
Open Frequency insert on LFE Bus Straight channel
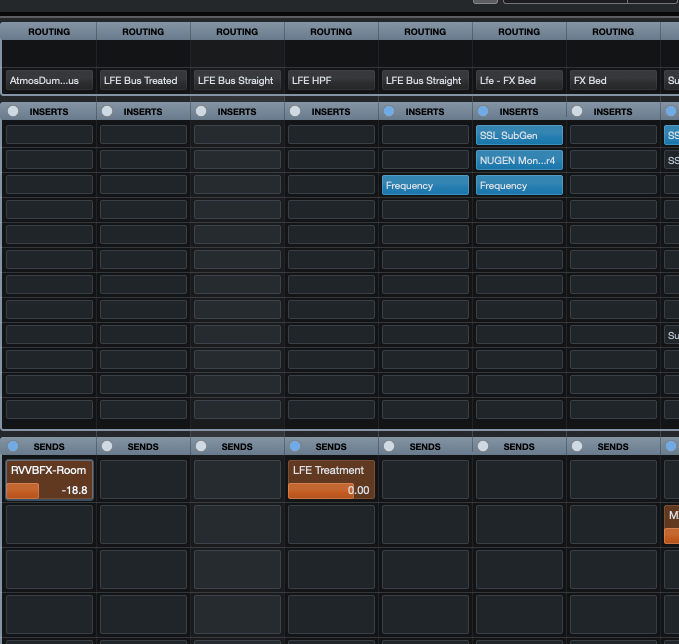click(x=425, y=185)
